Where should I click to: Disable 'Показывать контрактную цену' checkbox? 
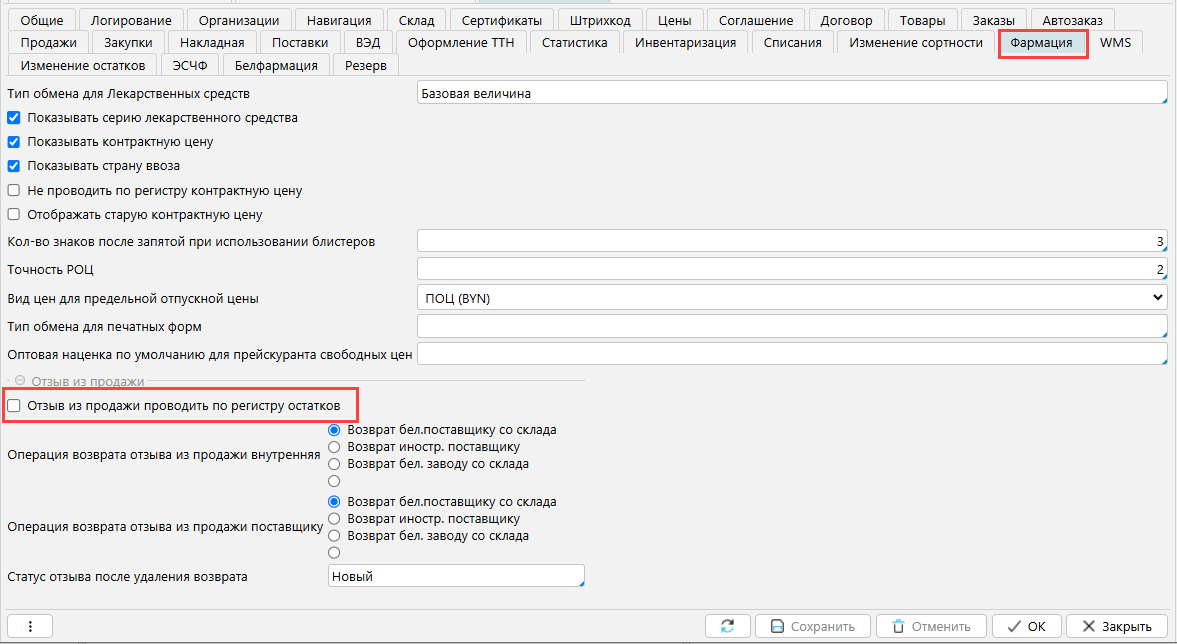[14, 142]
